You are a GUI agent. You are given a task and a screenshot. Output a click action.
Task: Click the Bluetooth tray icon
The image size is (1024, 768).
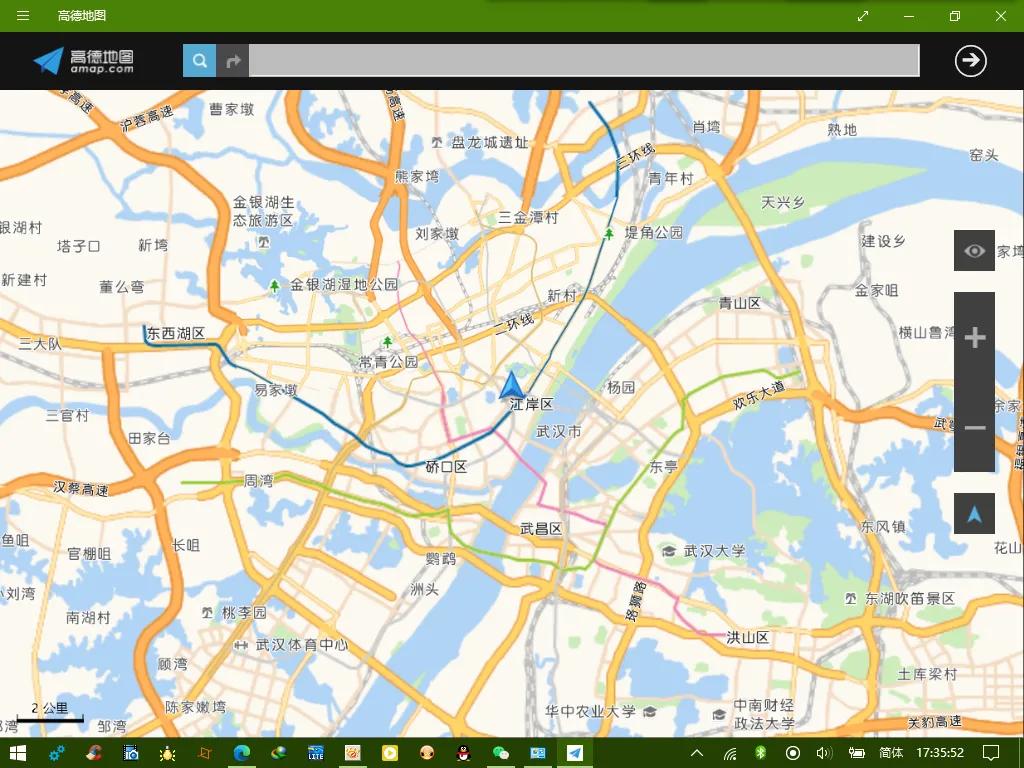pos(760,753)
